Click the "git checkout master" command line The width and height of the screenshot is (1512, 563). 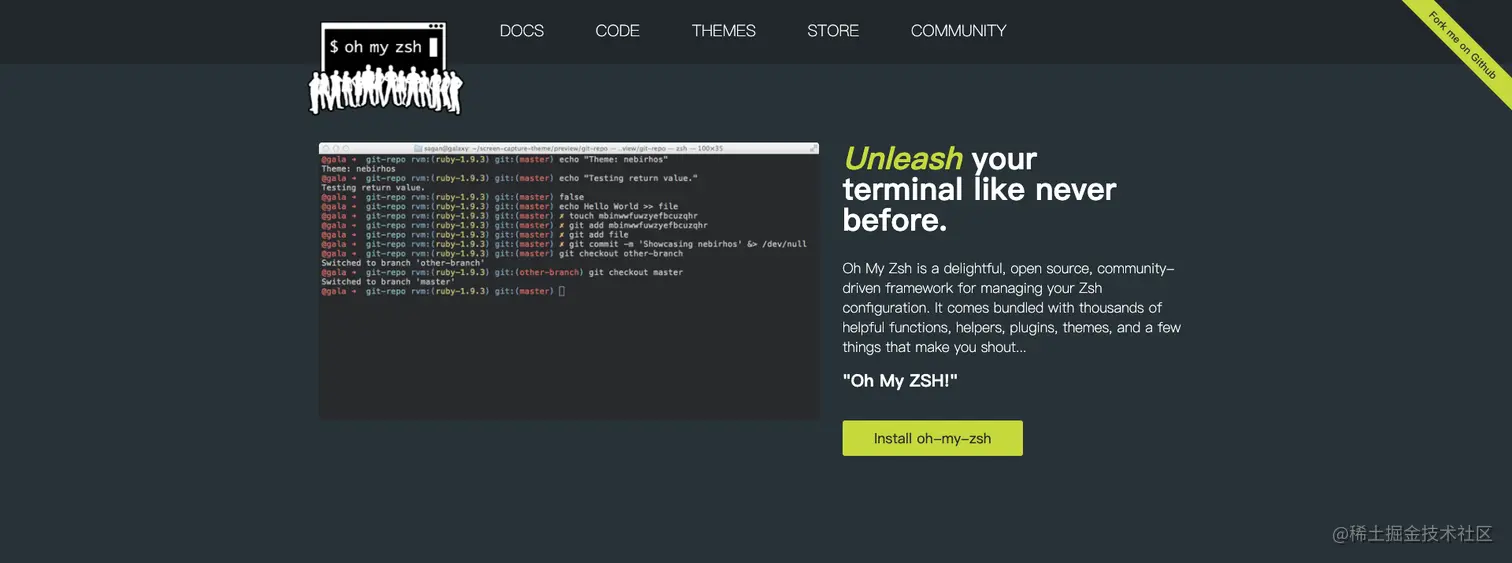502,272
